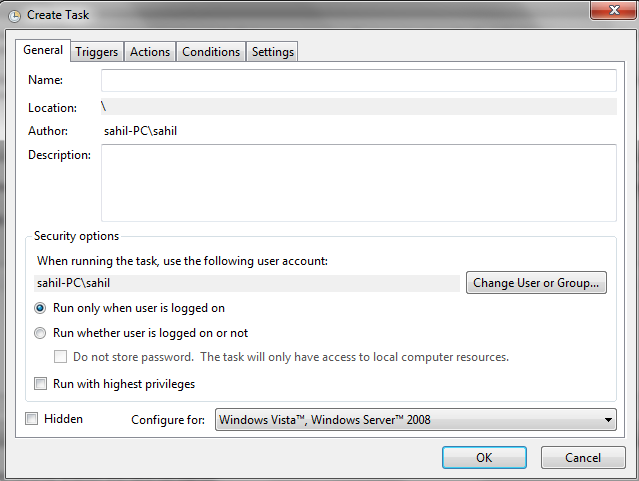Viewport: 639px width, 481px height.
Task: Click the Security options group label
Action: [x=76, y=236]
